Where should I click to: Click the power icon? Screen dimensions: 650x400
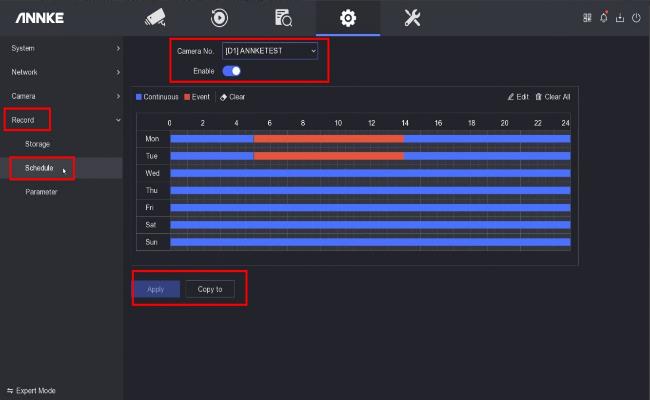coord(636,17)
